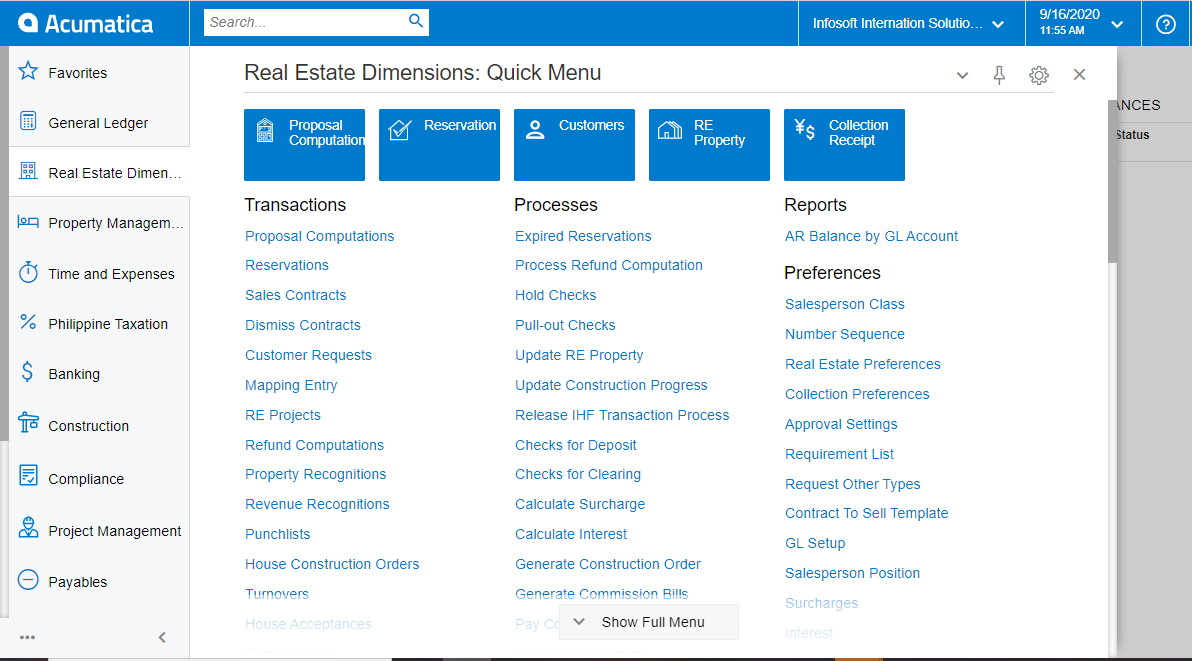1192x661 pixels.
Task: Open Real Estate Preferences link
Action: tap(863, 364)
